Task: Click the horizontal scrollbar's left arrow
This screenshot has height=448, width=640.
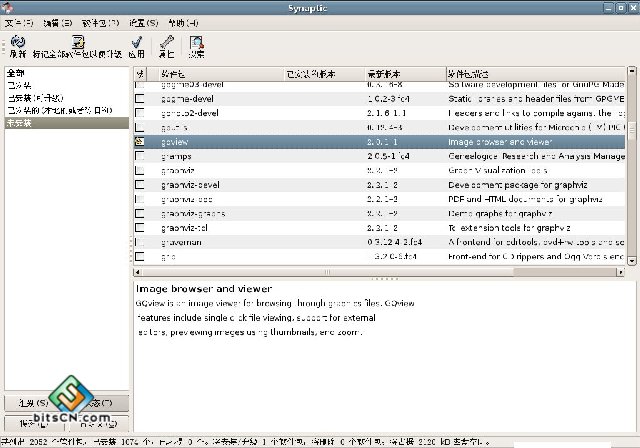Action: [x=138, y=272]
